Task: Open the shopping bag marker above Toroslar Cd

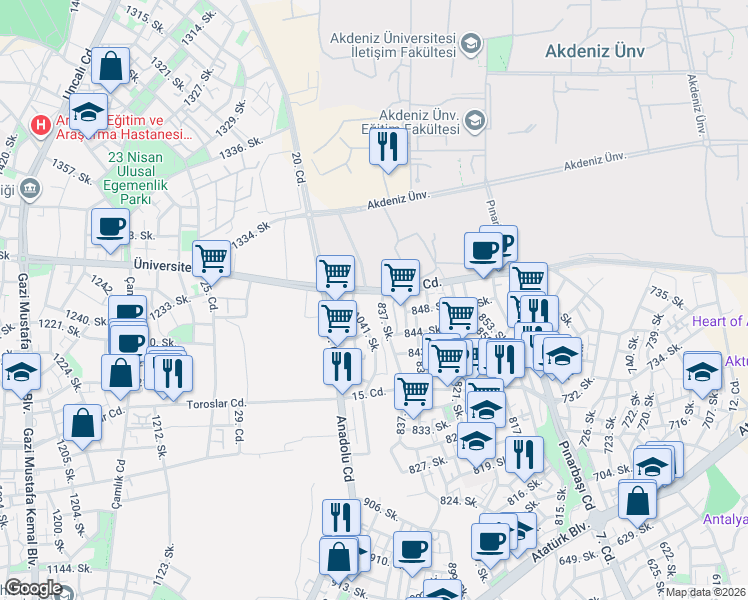Action: (x=120, y=377)
